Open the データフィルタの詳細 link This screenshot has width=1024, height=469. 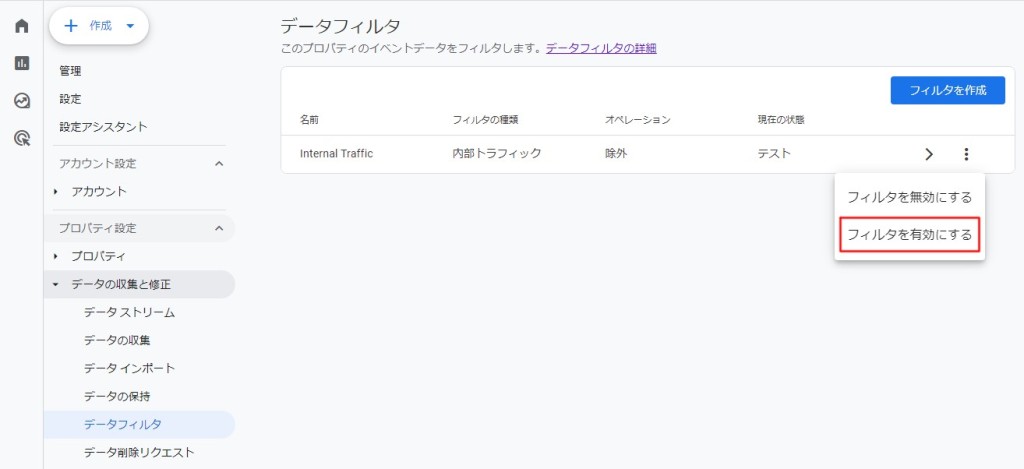pyautogui.click(x=601, y=48)
